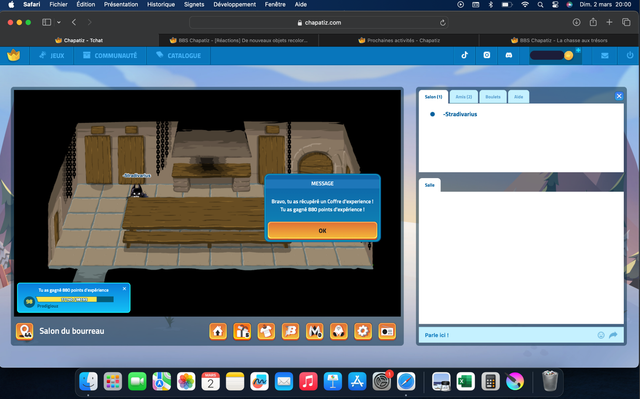Open the Développement menu

235,4
